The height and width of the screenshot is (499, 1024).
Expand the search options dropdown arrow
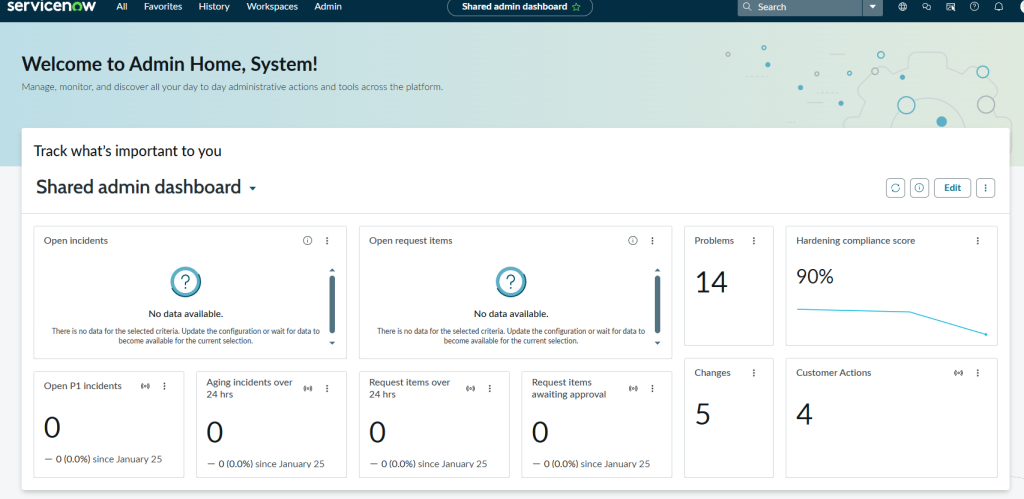pos(873,7)
